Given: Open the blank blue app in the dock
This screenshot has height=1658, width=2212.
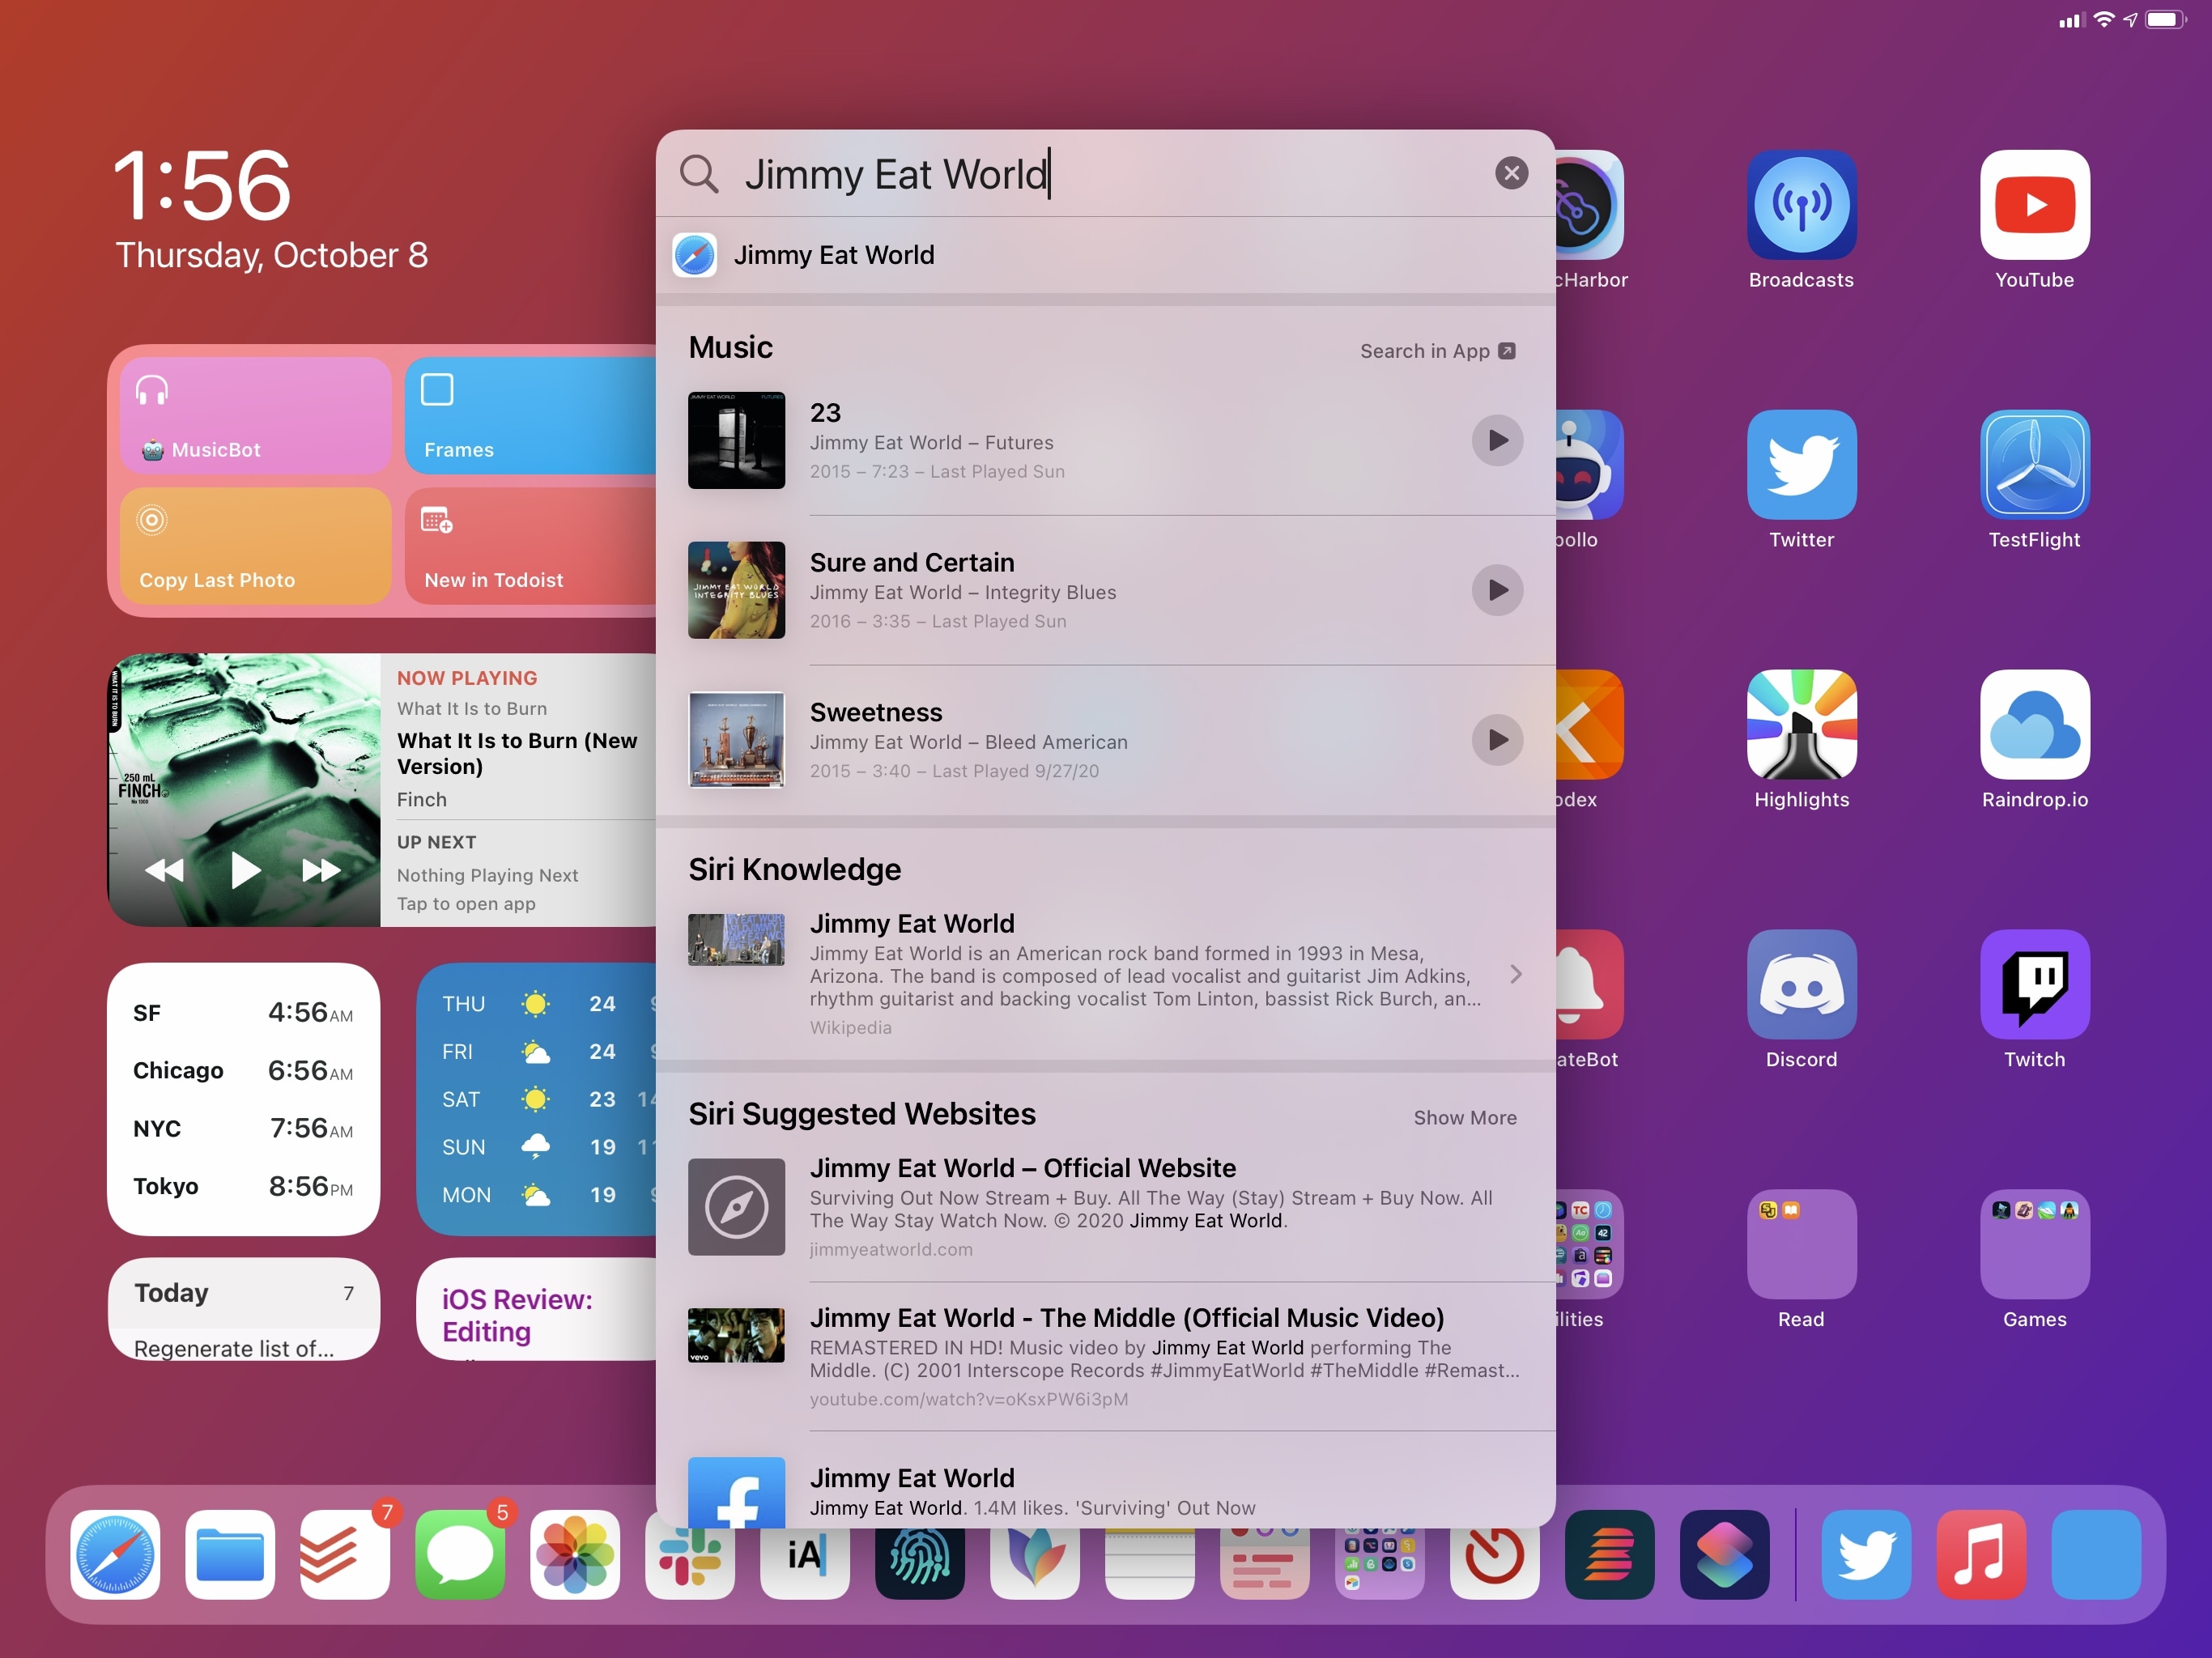Looking at the screenshot, I should 2096,1555.
